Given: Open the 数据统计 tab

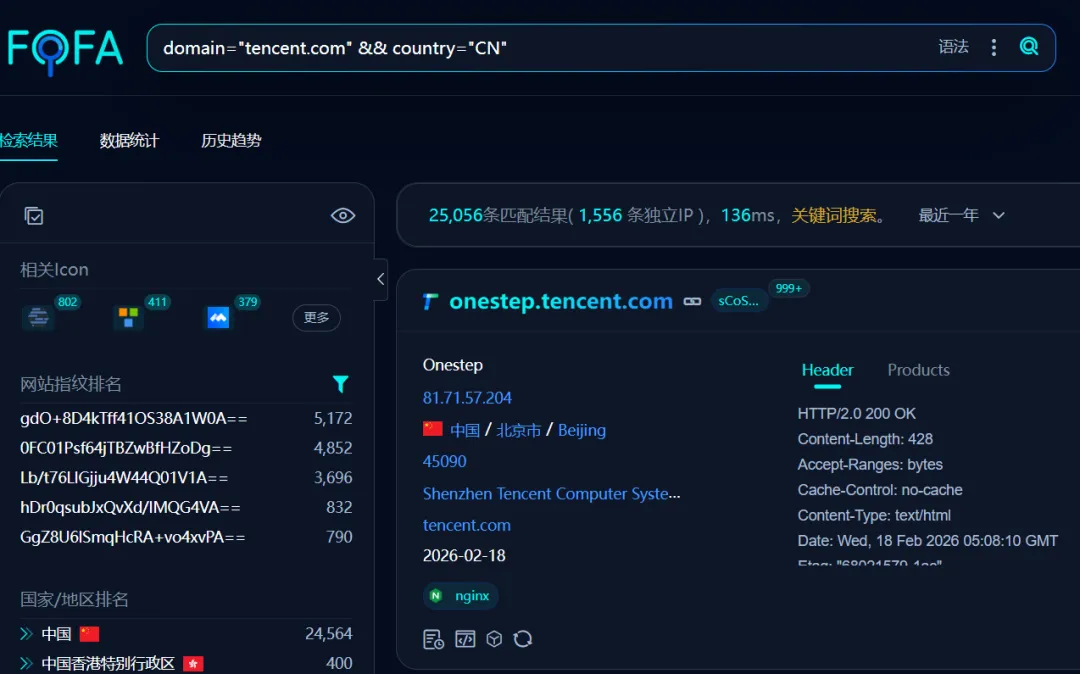Looking at the screenshot, I should (129, 141).
